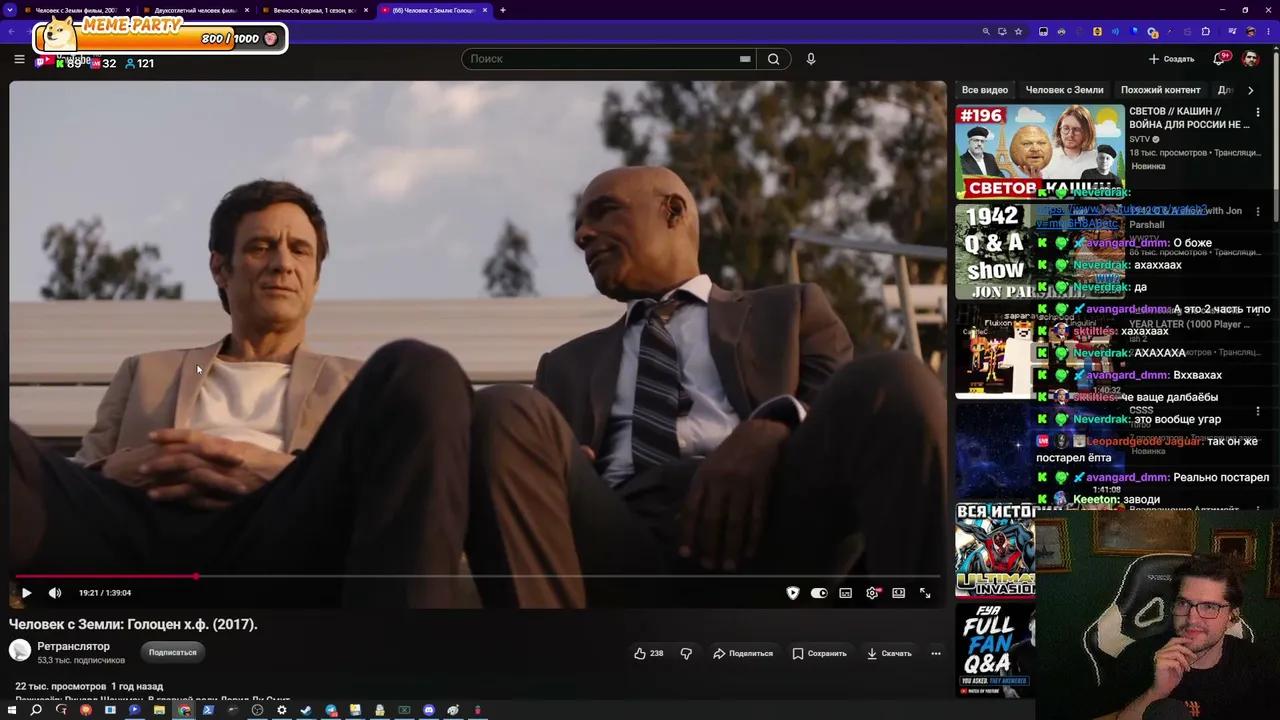The height and width of the screenshot is (720, 1280).
Task: Open a new browser tab
Action: coord(503,10)
